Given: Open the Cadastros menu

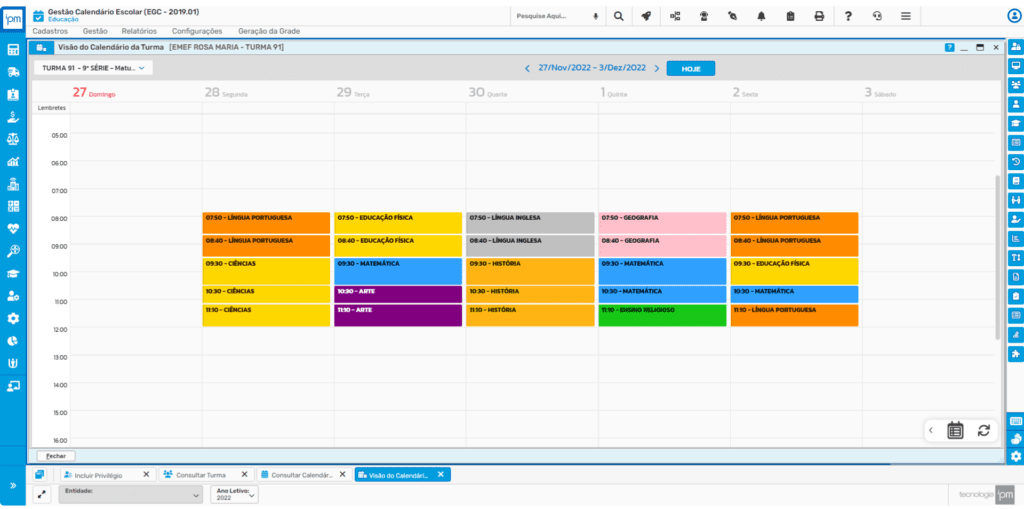Looking at the screenshot, I should coord(50,31).
